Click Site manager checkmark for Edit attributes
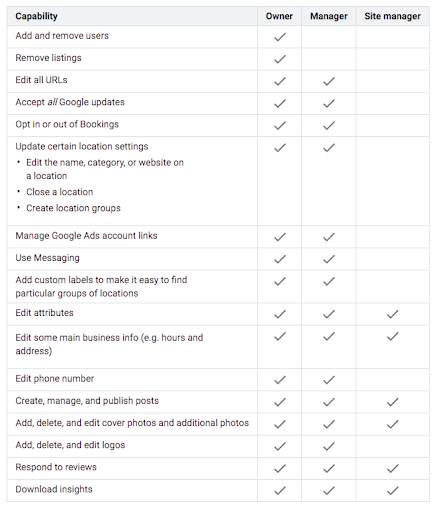445x512 pixels. (392, 314)
